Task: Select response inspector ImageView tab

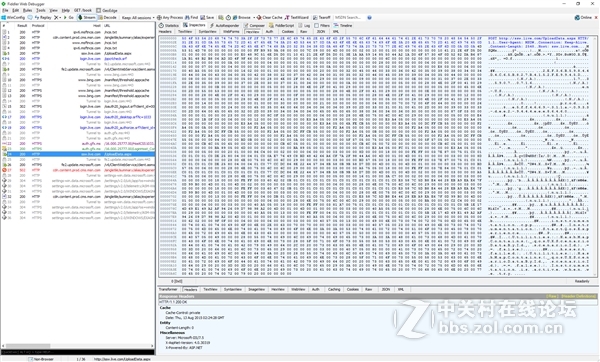Action: coord(256,289)
